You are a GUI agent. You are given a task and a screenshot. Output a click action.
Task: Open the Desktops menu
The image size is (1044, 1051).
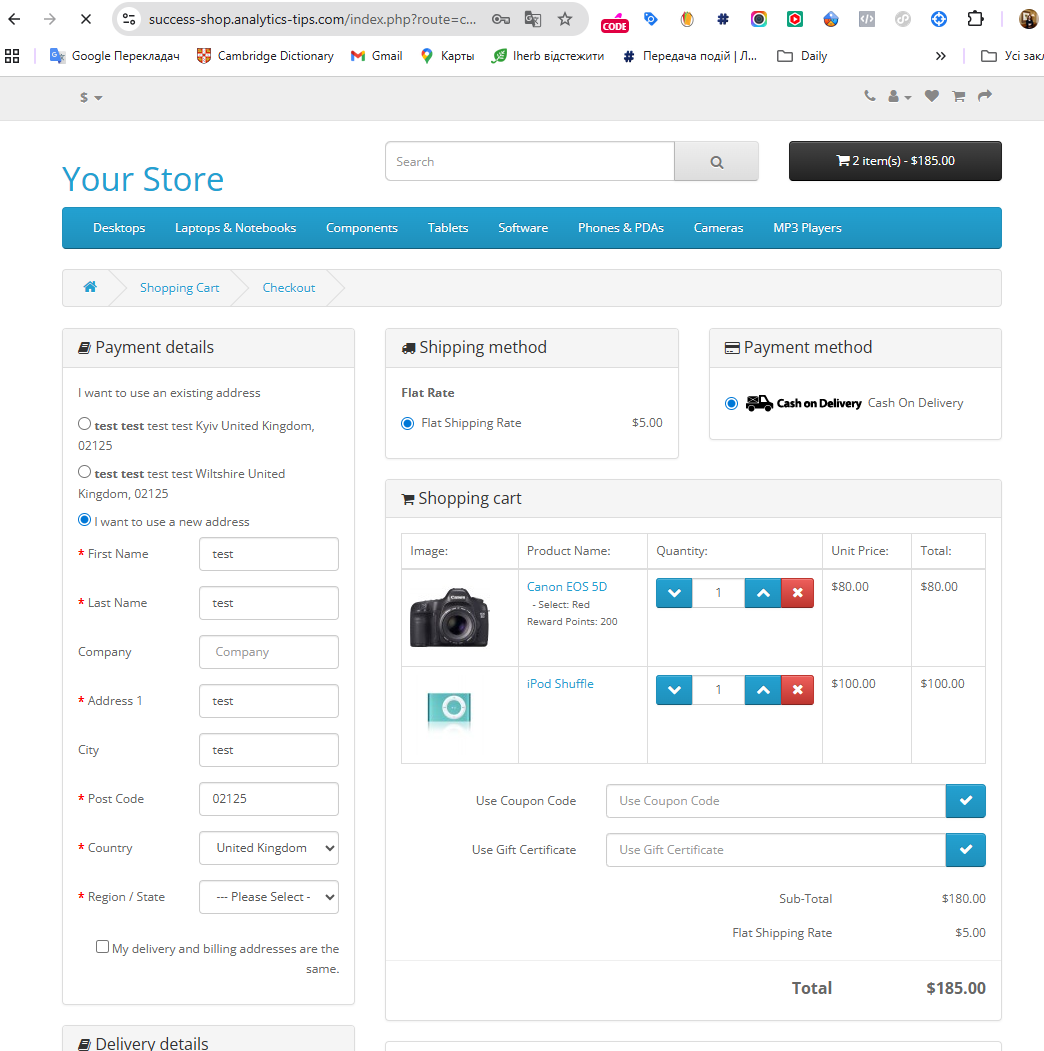119,228
